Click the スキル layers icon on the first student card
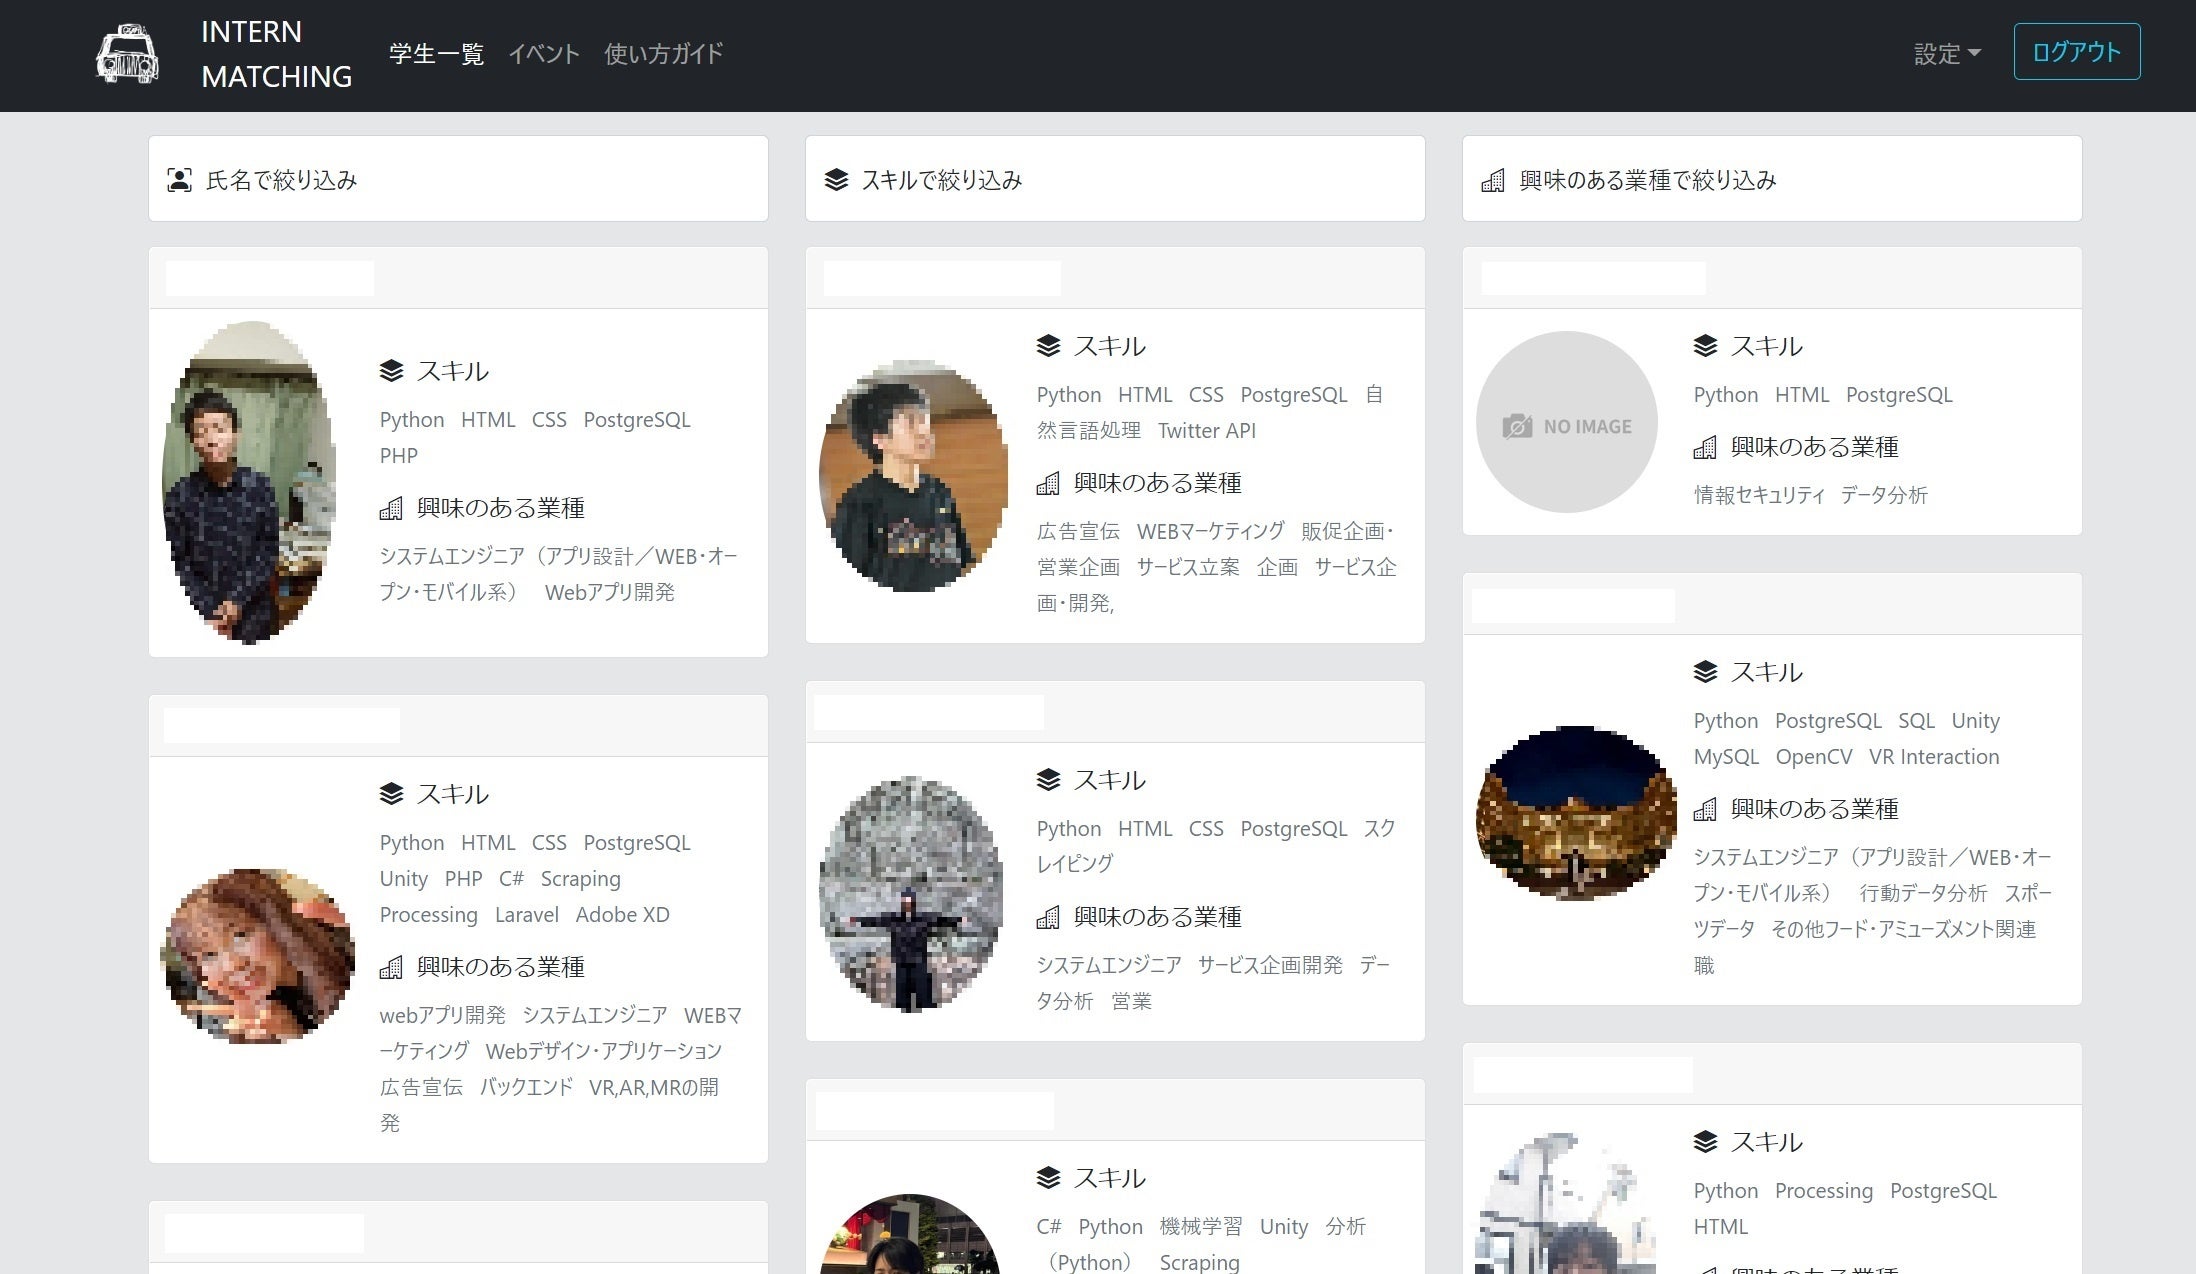The image size is (2196, 1274). [x=390, y=370]
